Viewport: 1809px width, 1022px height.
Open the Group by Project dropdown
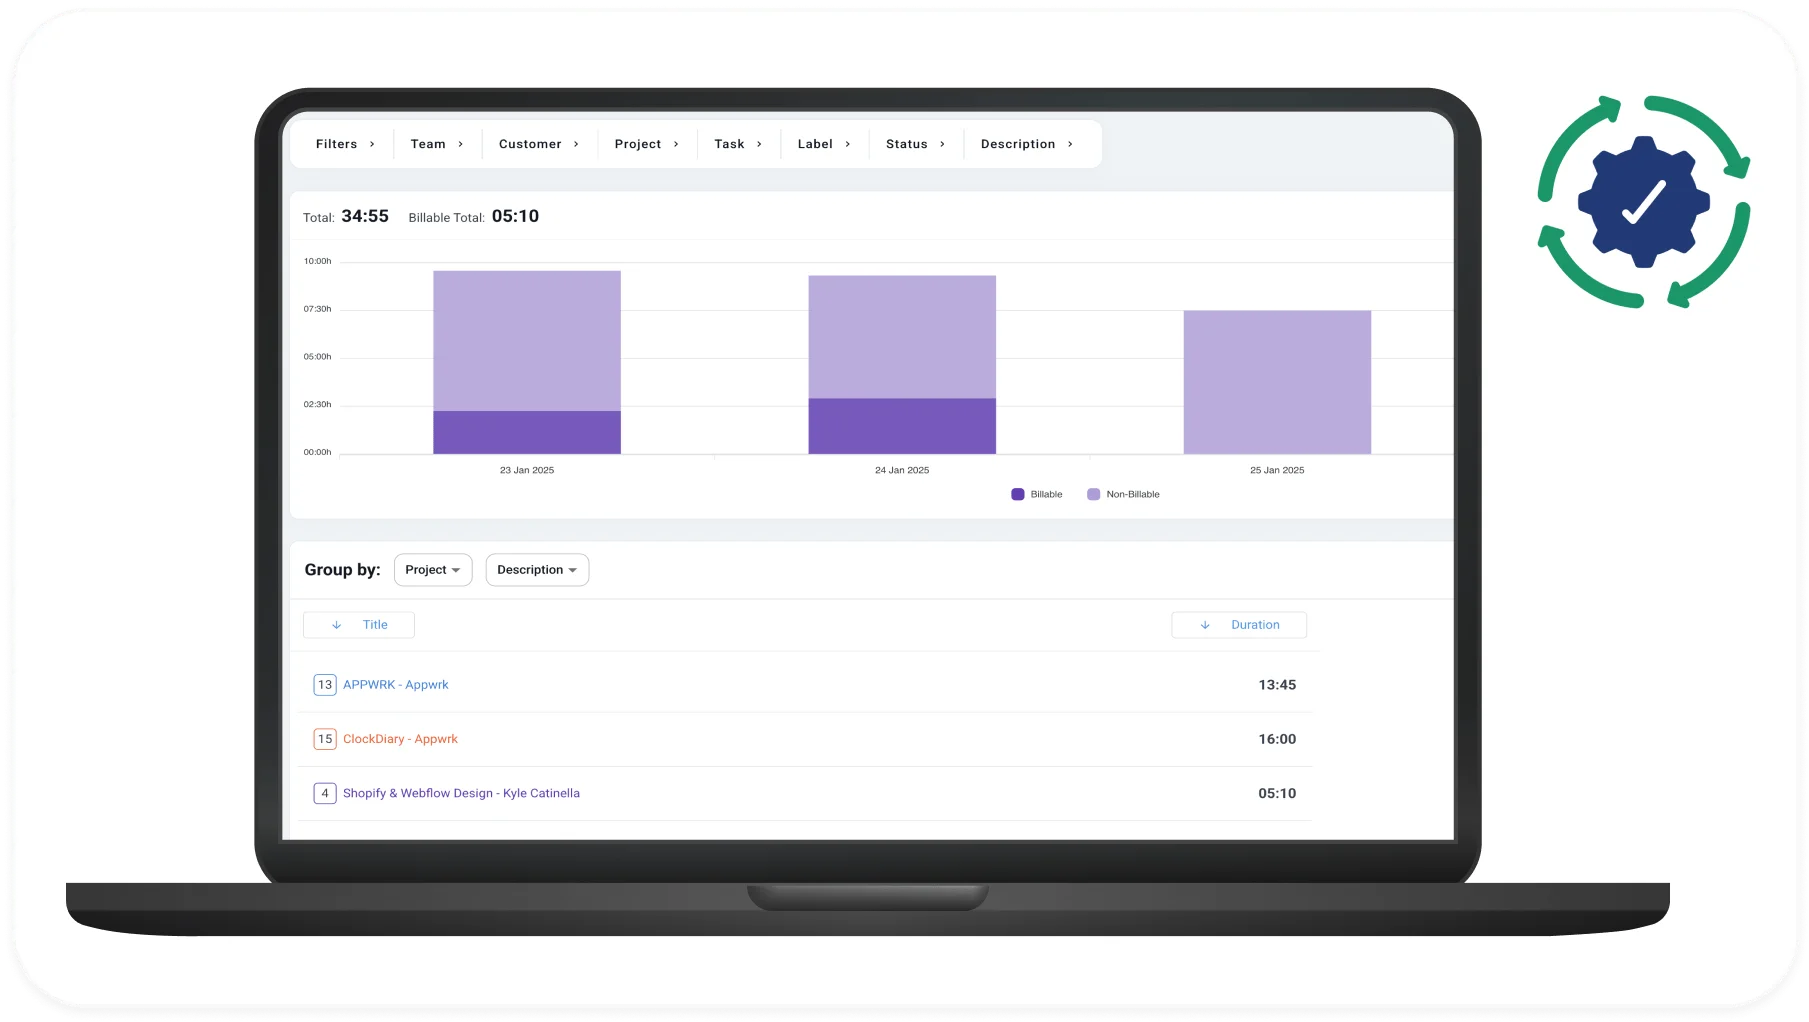click(433, 570)
